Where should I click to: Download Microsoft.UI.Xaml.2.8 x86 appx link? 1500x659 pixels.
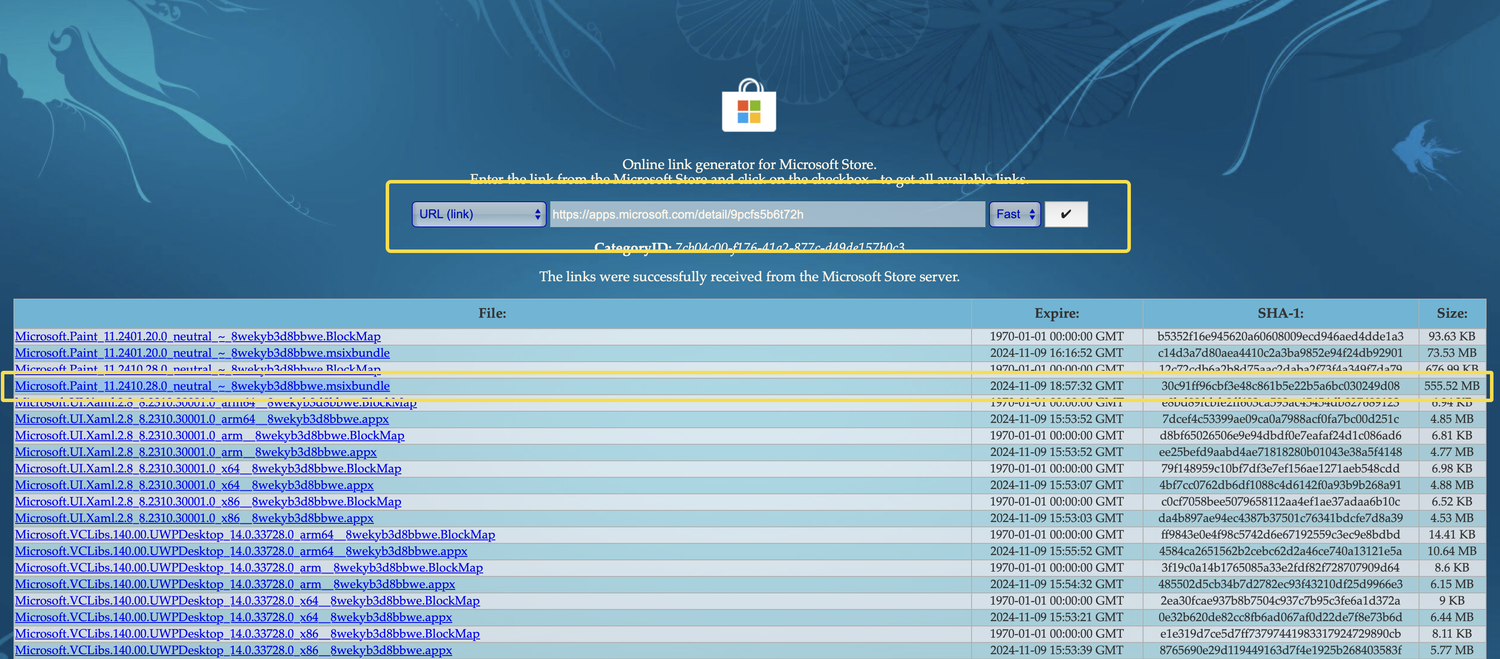[x=194, y=518]
